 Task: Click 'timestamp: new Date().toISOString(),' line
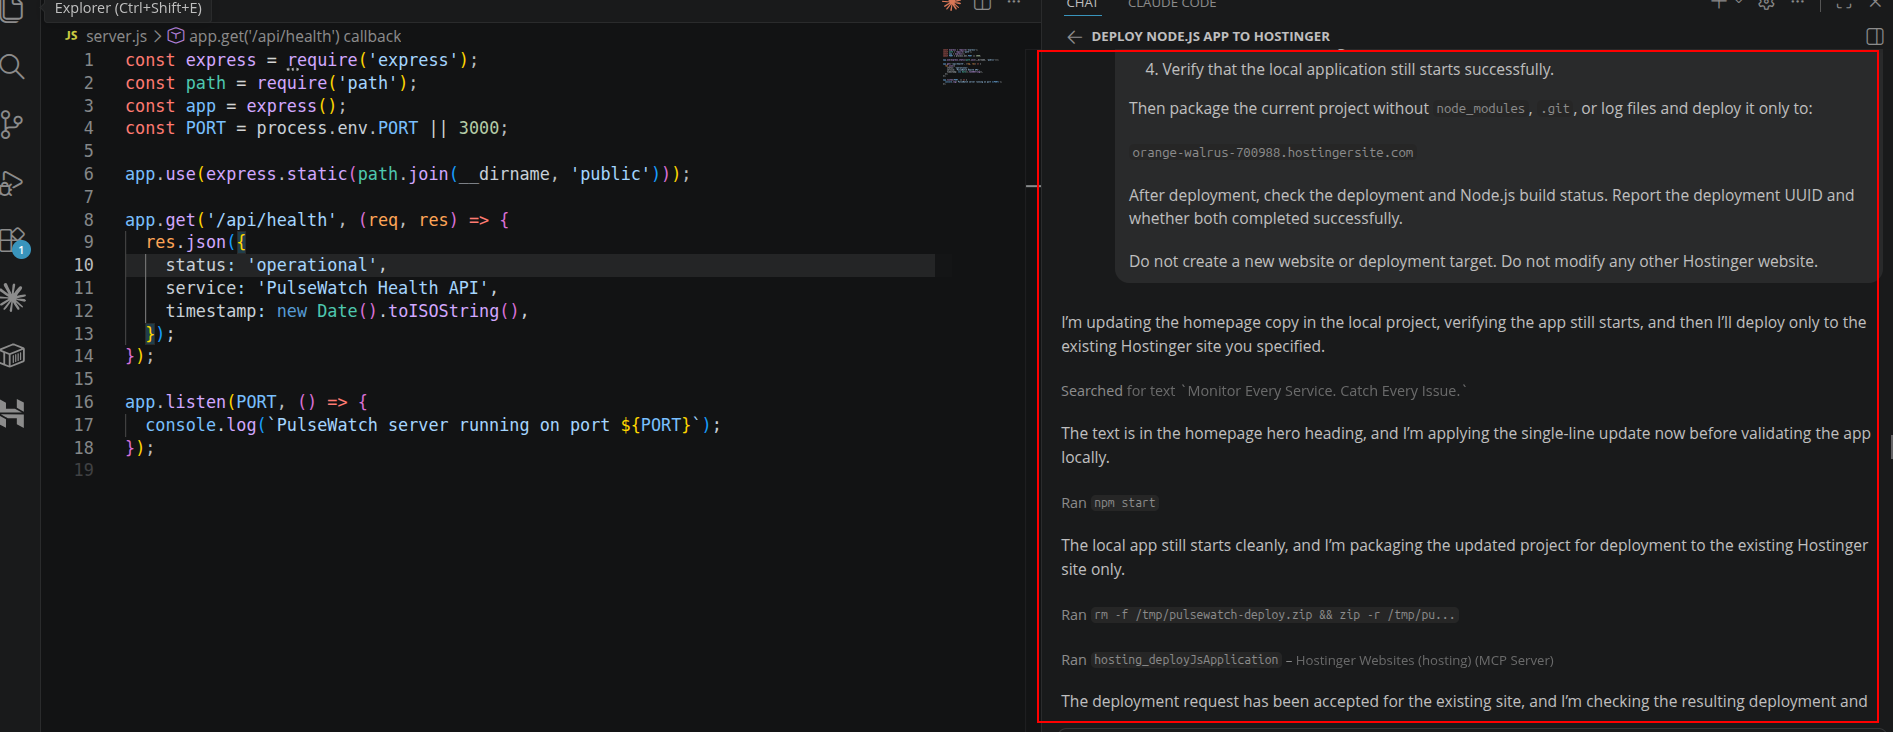point(346,311)
